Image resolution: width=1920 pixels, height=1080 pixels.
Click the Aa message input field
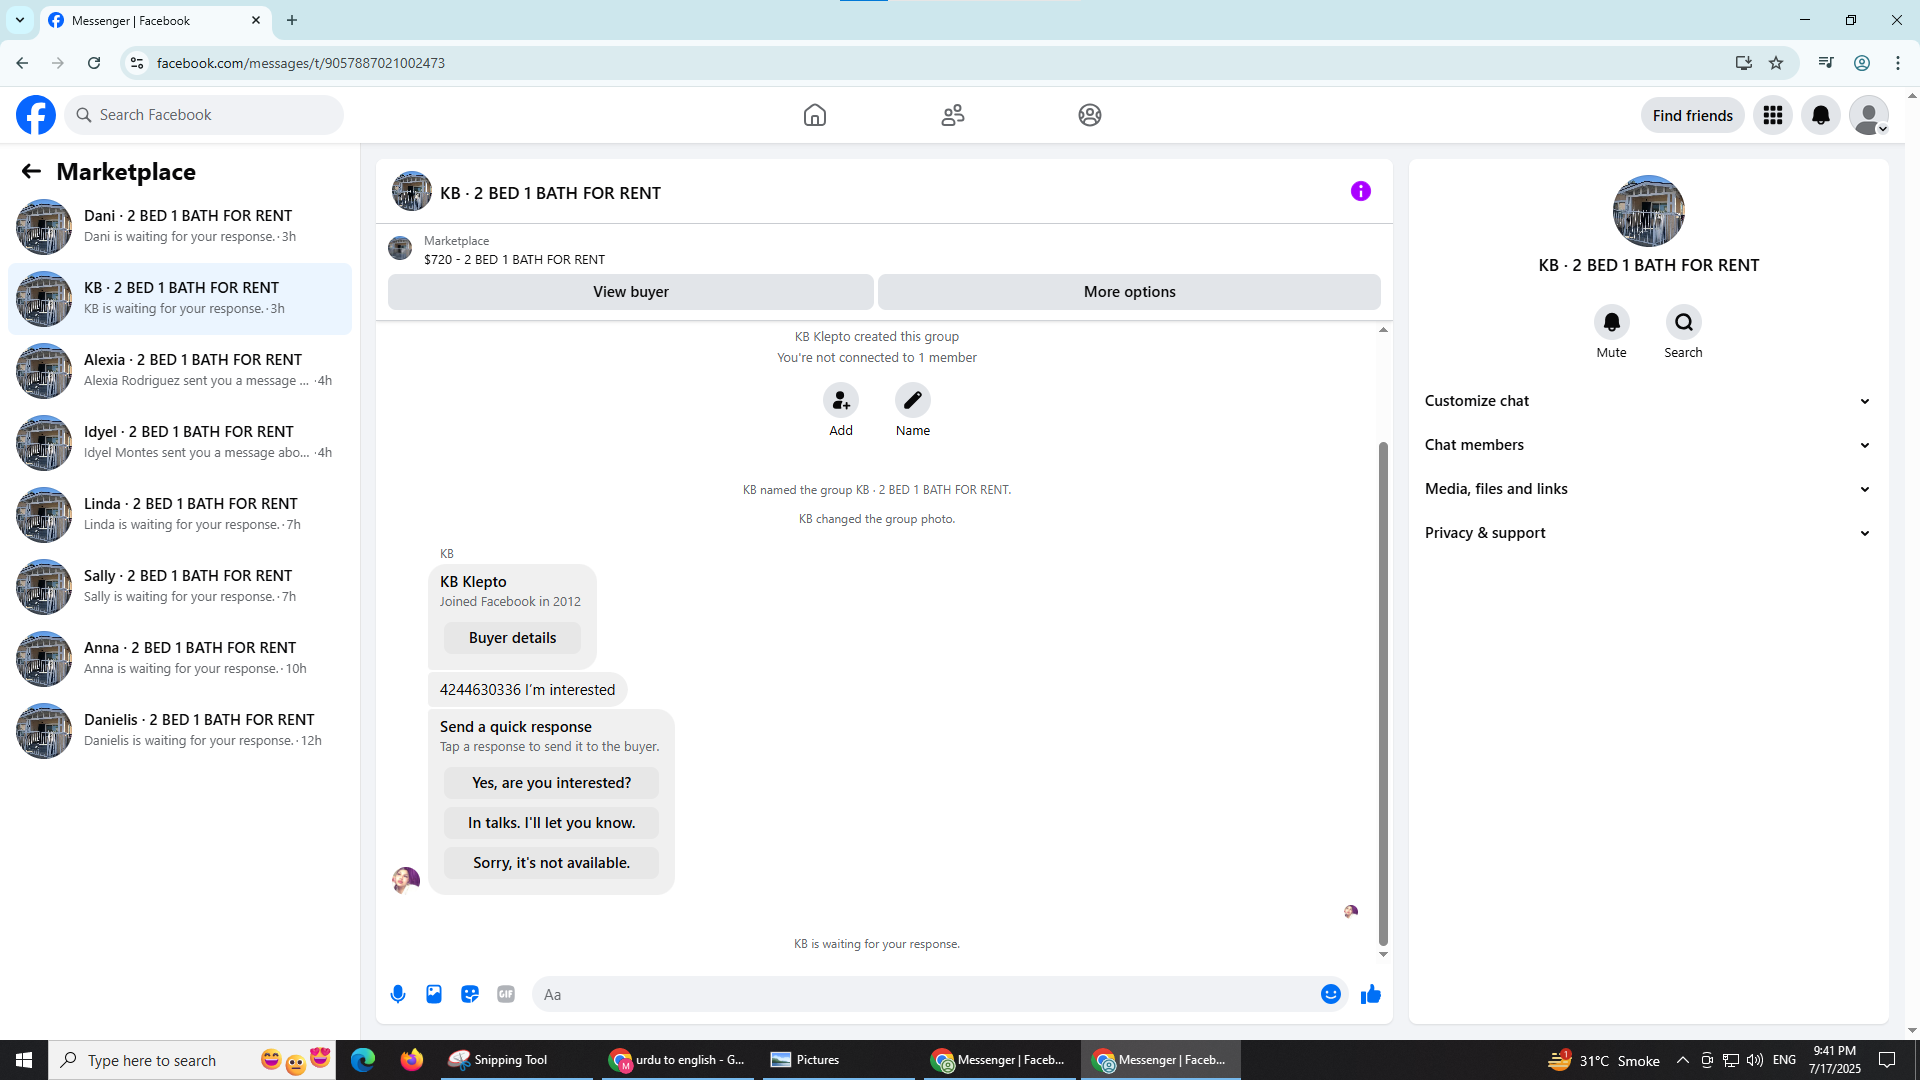coord(925,994)
